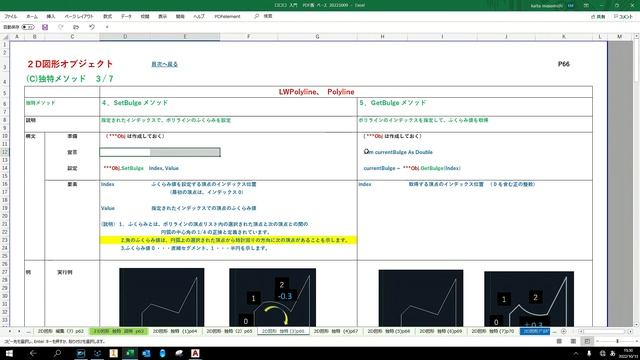Select the row 12 header
Image resolution: width=640 pixels, height=360 pixels.
(5, 152)
